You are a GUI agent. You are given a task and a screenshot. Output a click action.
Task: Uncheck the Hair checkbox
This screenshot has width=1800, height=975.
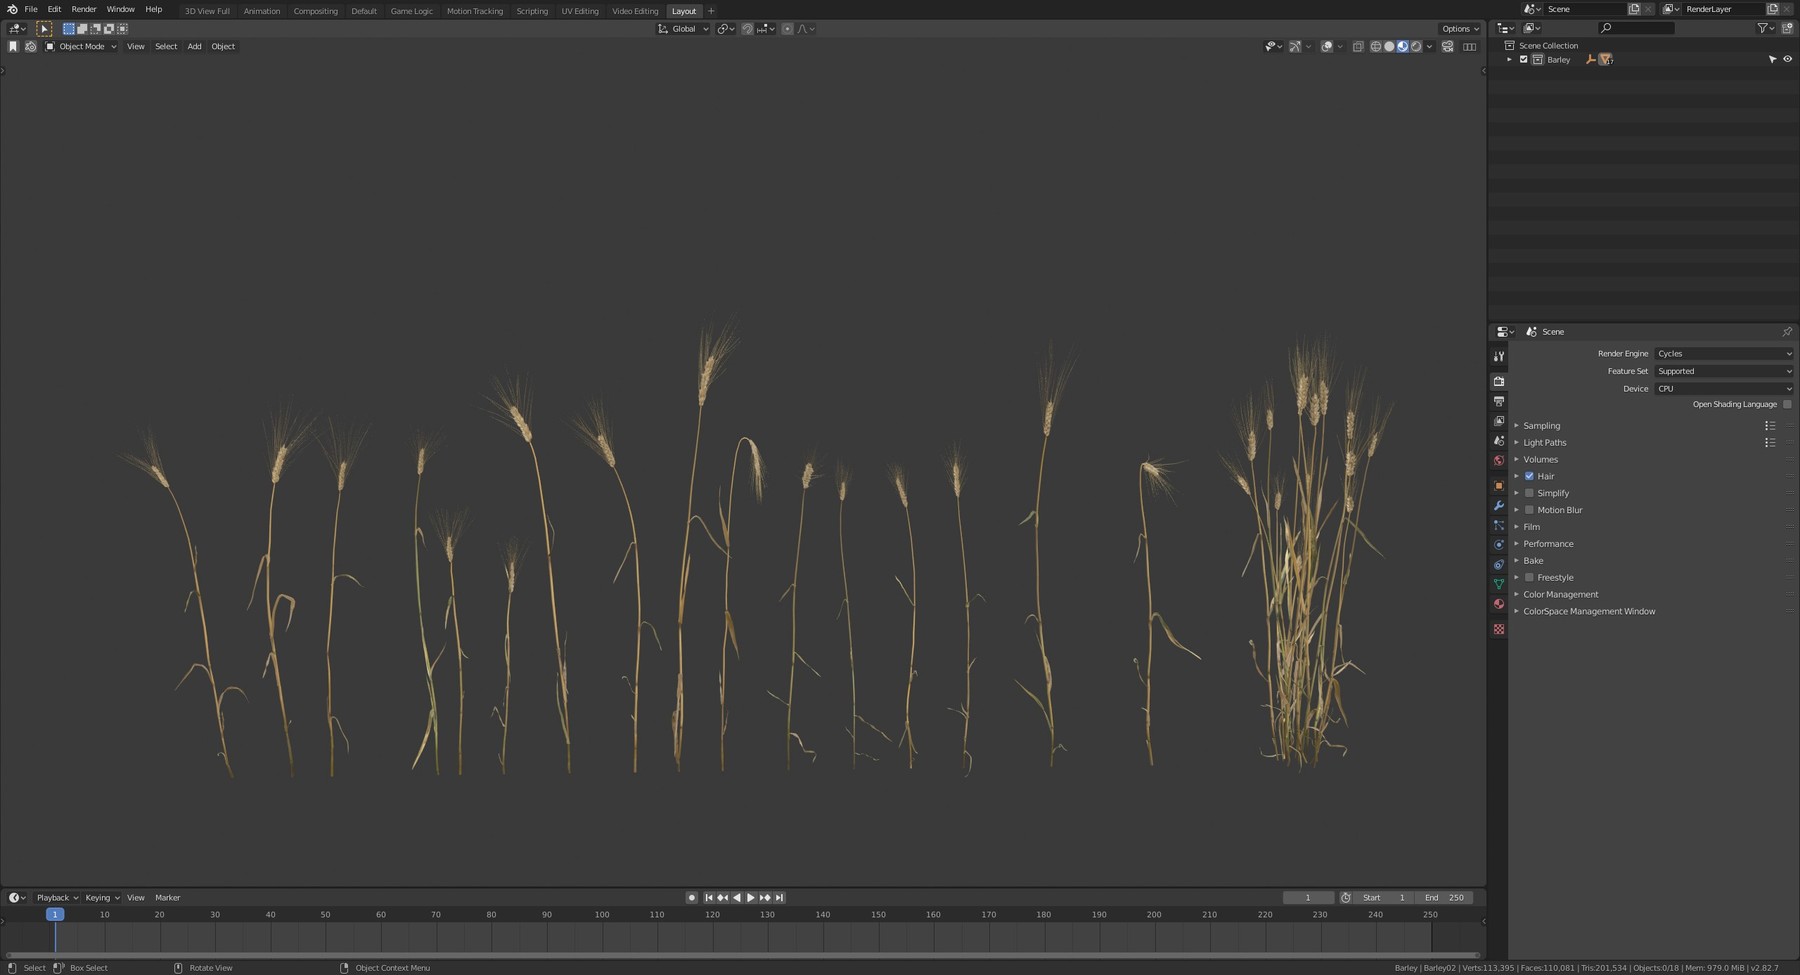[x=1529, y=476]
